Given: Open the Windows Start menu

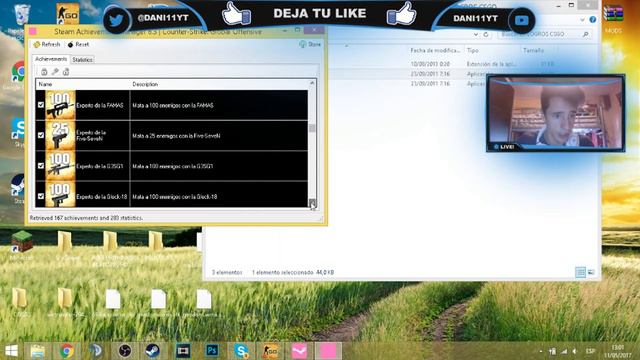Looking at the screenshot, I should [x=11, y=351].
